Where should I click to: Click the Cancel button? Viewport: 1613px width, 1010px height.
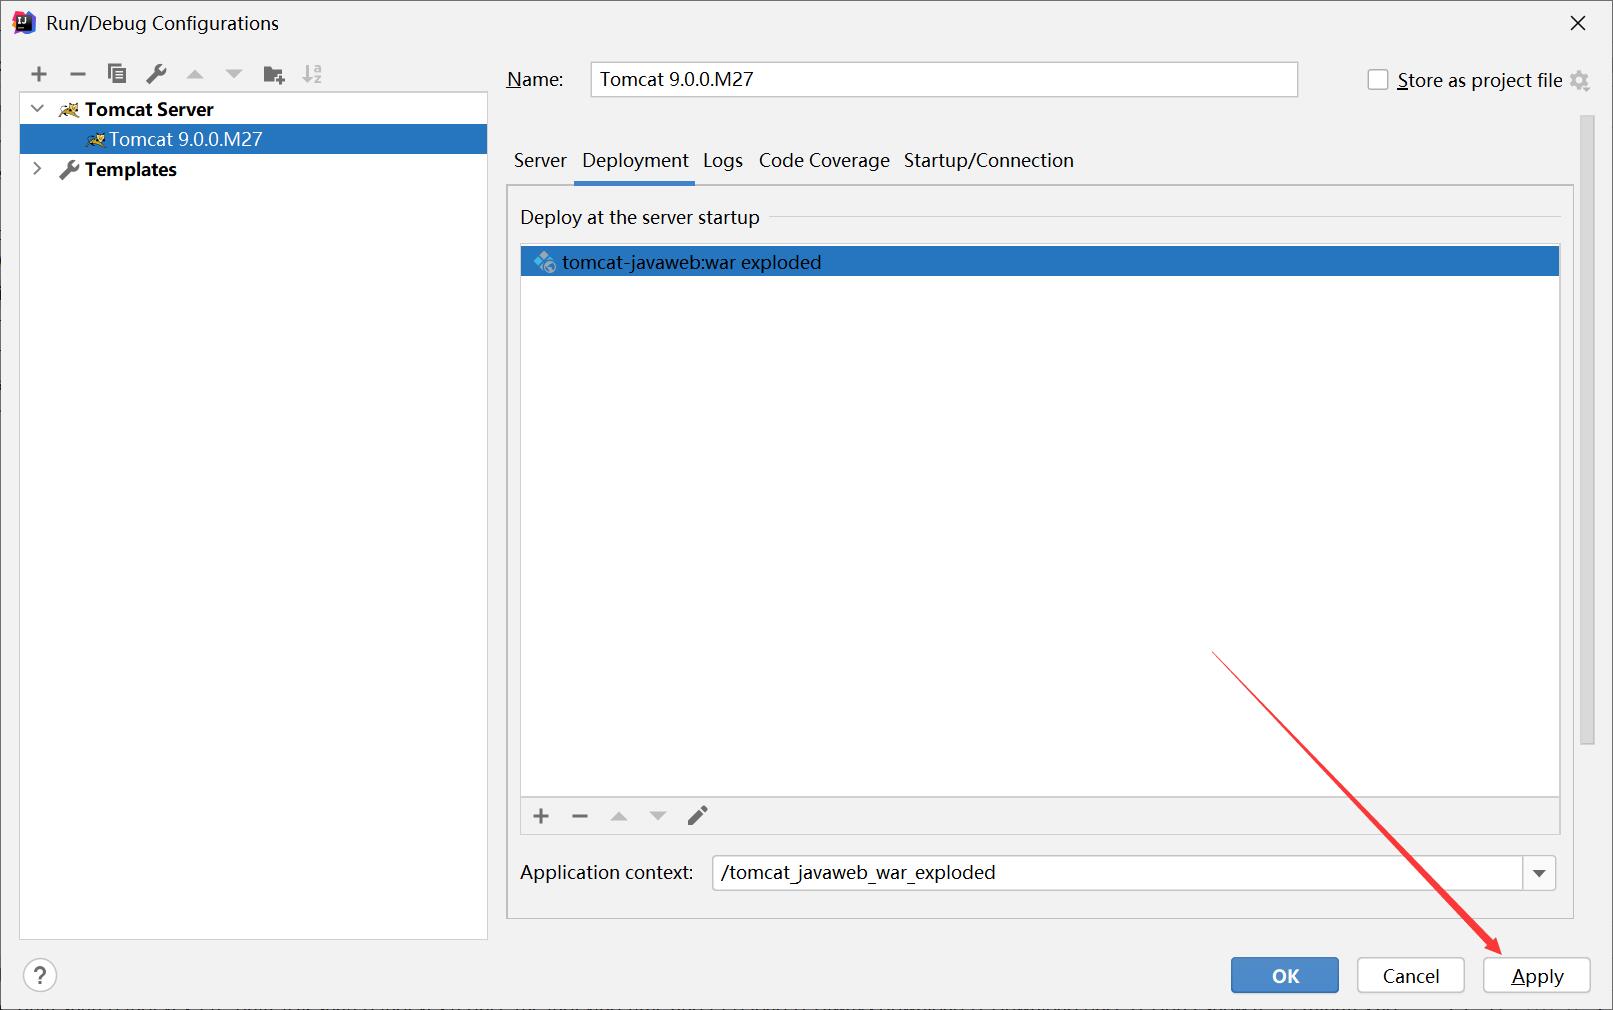pyautogui.click(x=1411, y=975)
